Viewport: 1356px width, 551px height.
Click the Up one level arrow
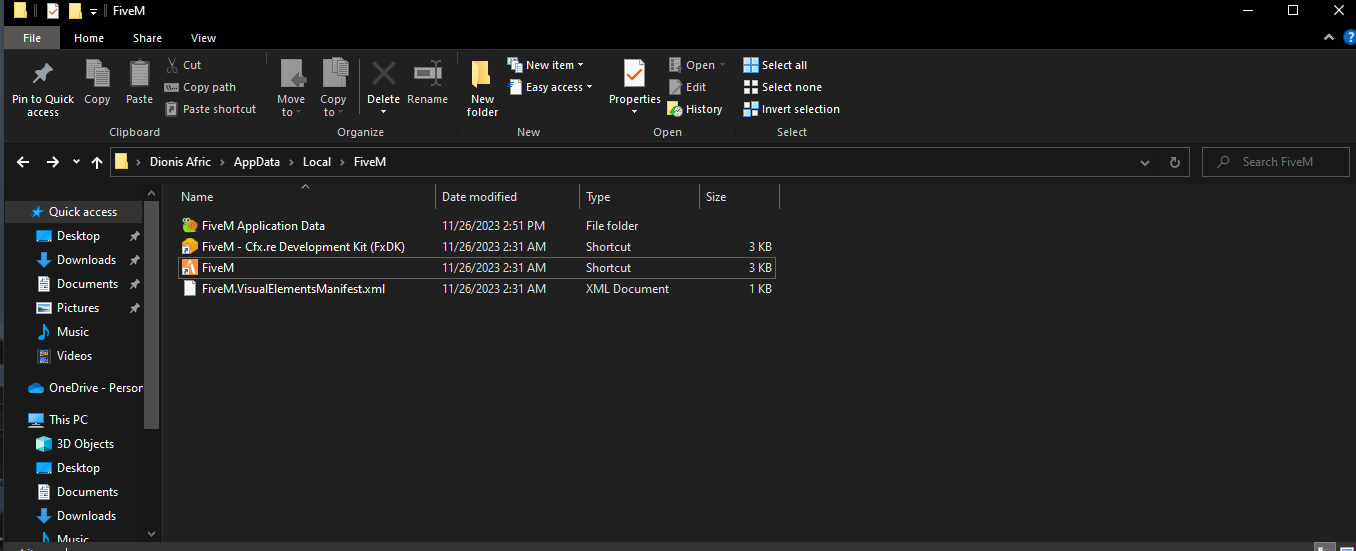pyautogui.click(x=97, y=162)
